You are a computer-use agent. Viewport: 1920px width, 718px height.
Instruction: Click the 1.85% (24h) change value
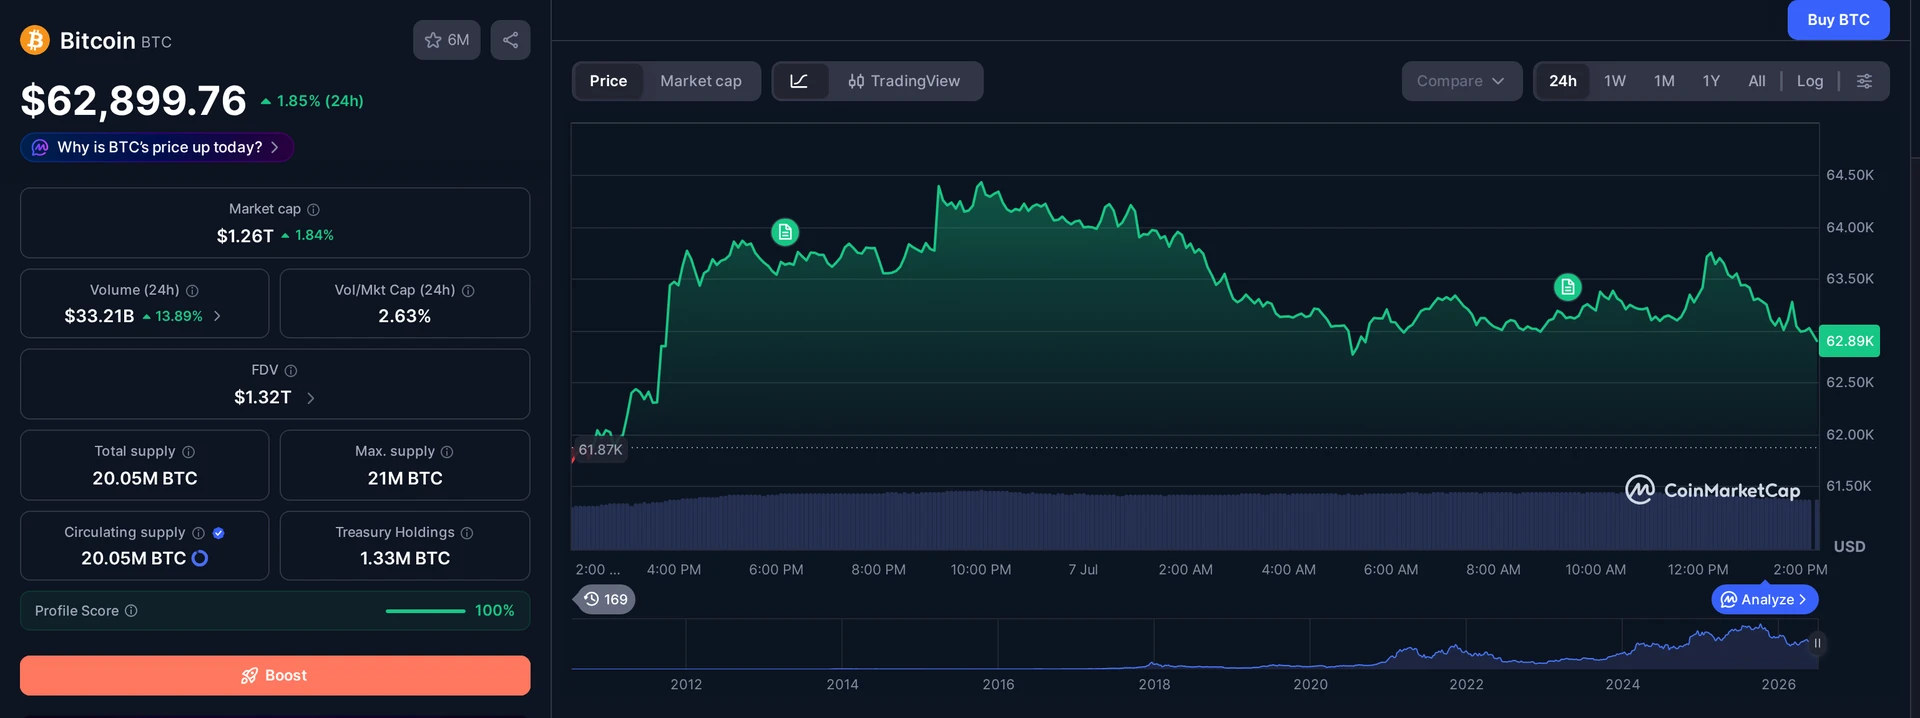320,101
